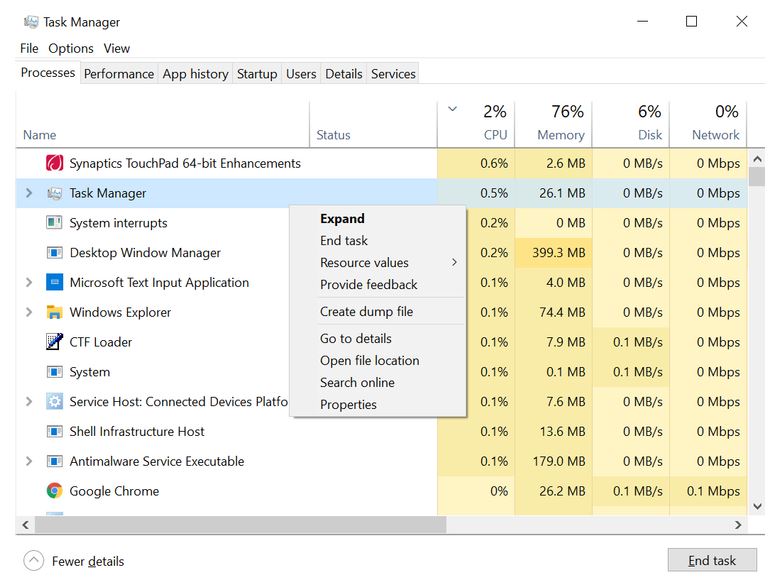This screenshot has width=772, height=580.
Task: Click the Shell Infrastructure Host icon
Action: tap(54, 431)
